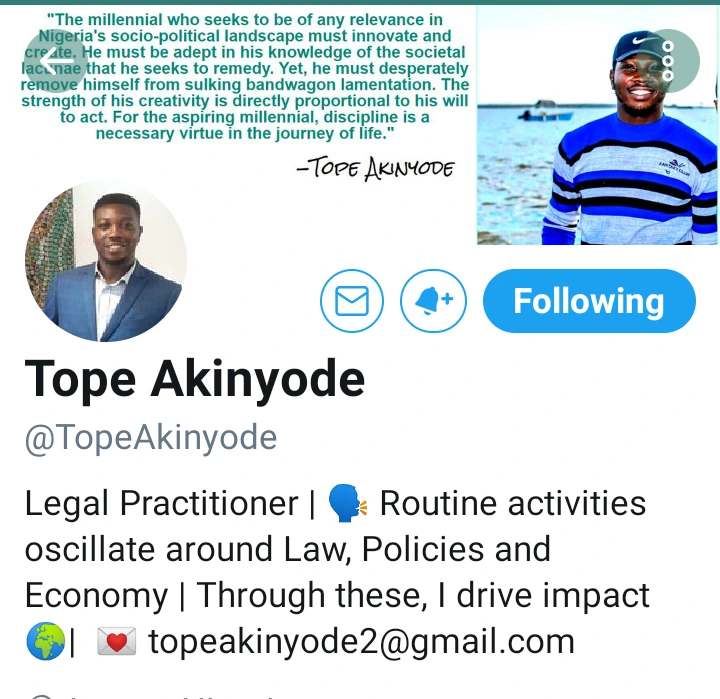
Task: Toggle the Following button to unfollow
Action: point(589,301)
